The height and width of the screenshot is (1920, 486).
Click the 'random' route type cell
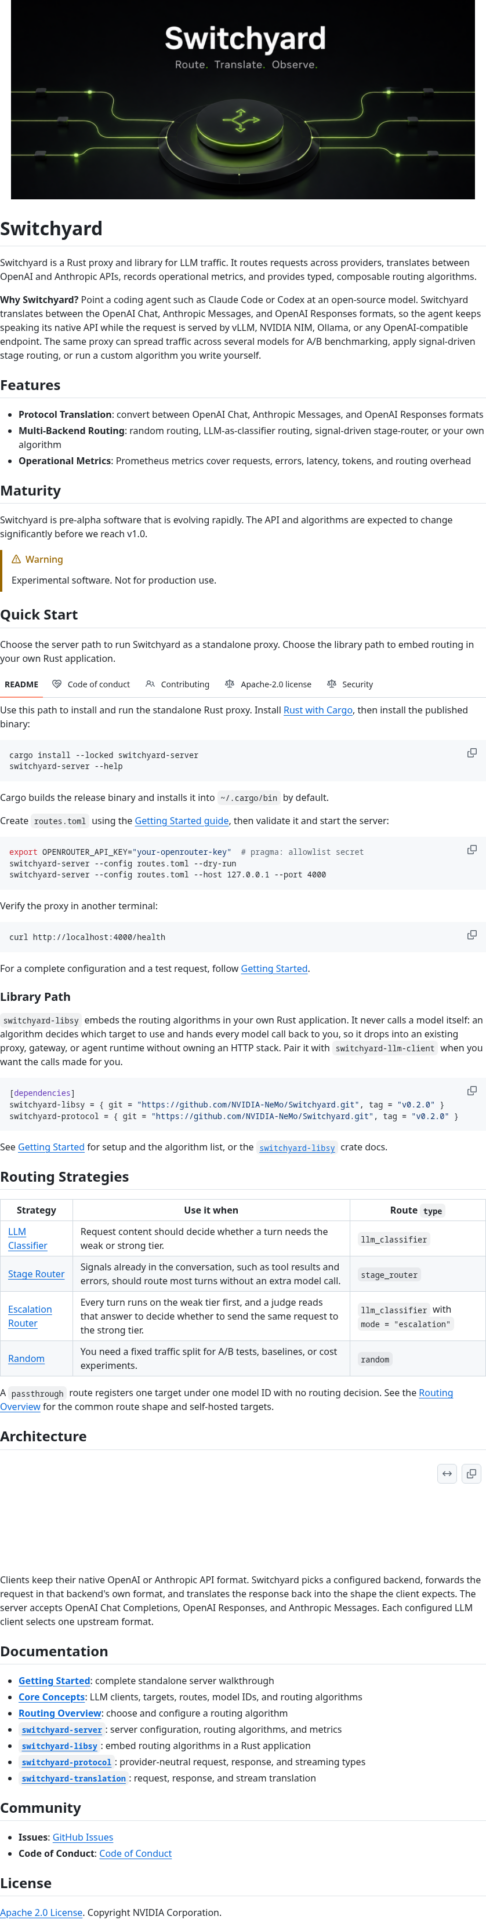[x=375, y=1360]
